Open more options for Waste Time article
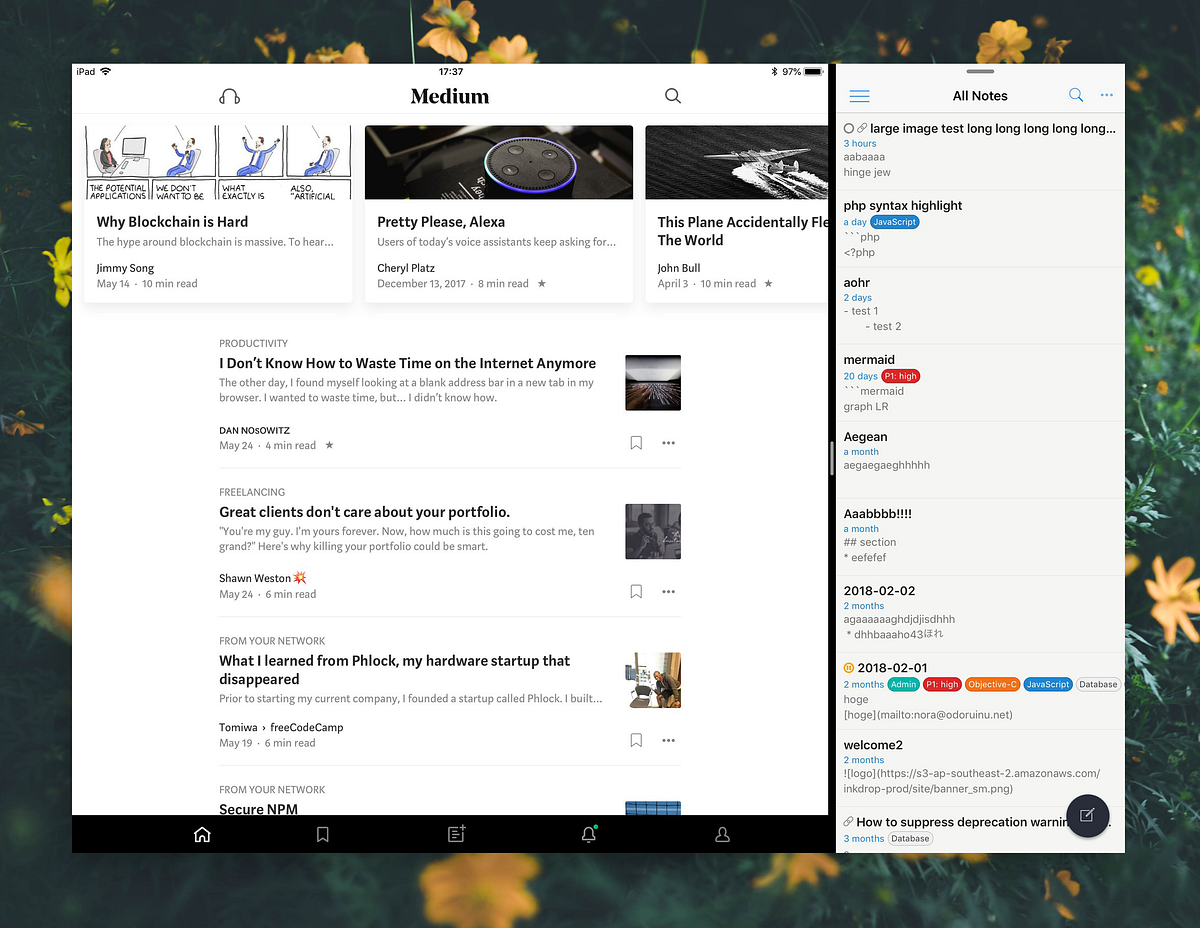The image size is (1200, 928). [668, 443]
